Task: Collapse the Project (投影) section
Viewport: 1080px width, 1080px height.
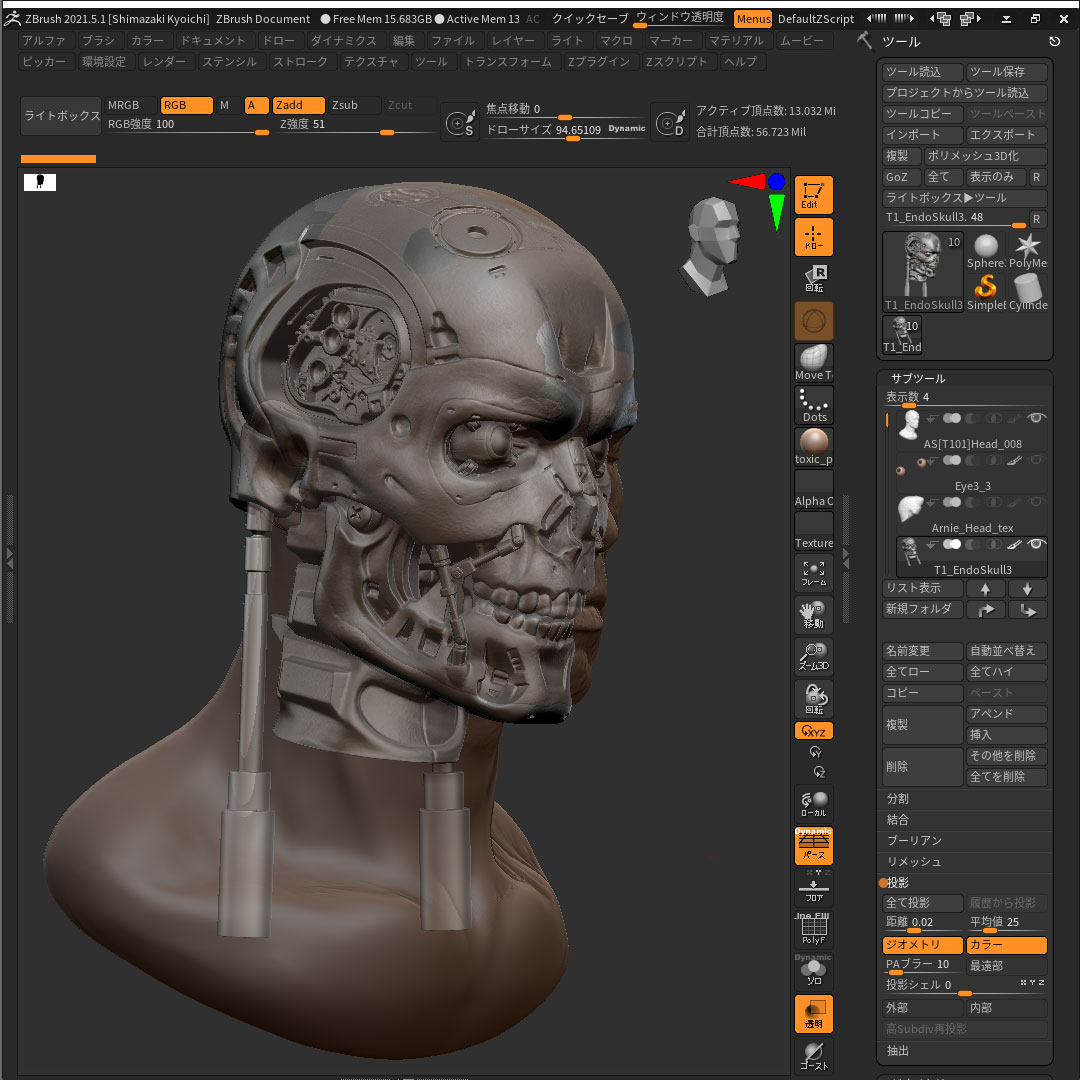Action: tap(897, 882)
